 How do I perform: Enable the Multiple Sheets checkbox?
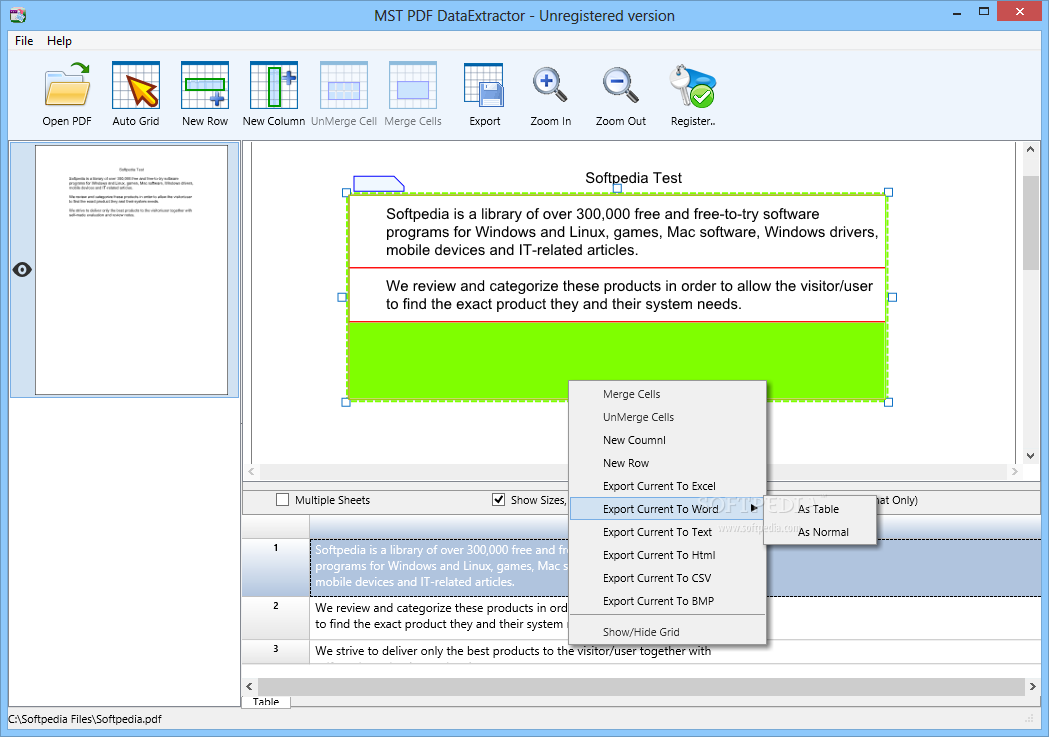coord(282,500)
